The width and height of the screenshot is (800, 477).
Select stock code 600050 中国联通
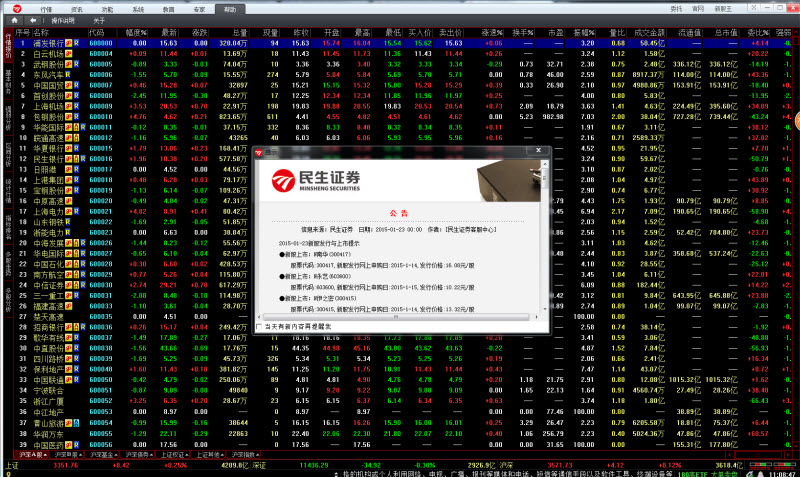point(101,380)
